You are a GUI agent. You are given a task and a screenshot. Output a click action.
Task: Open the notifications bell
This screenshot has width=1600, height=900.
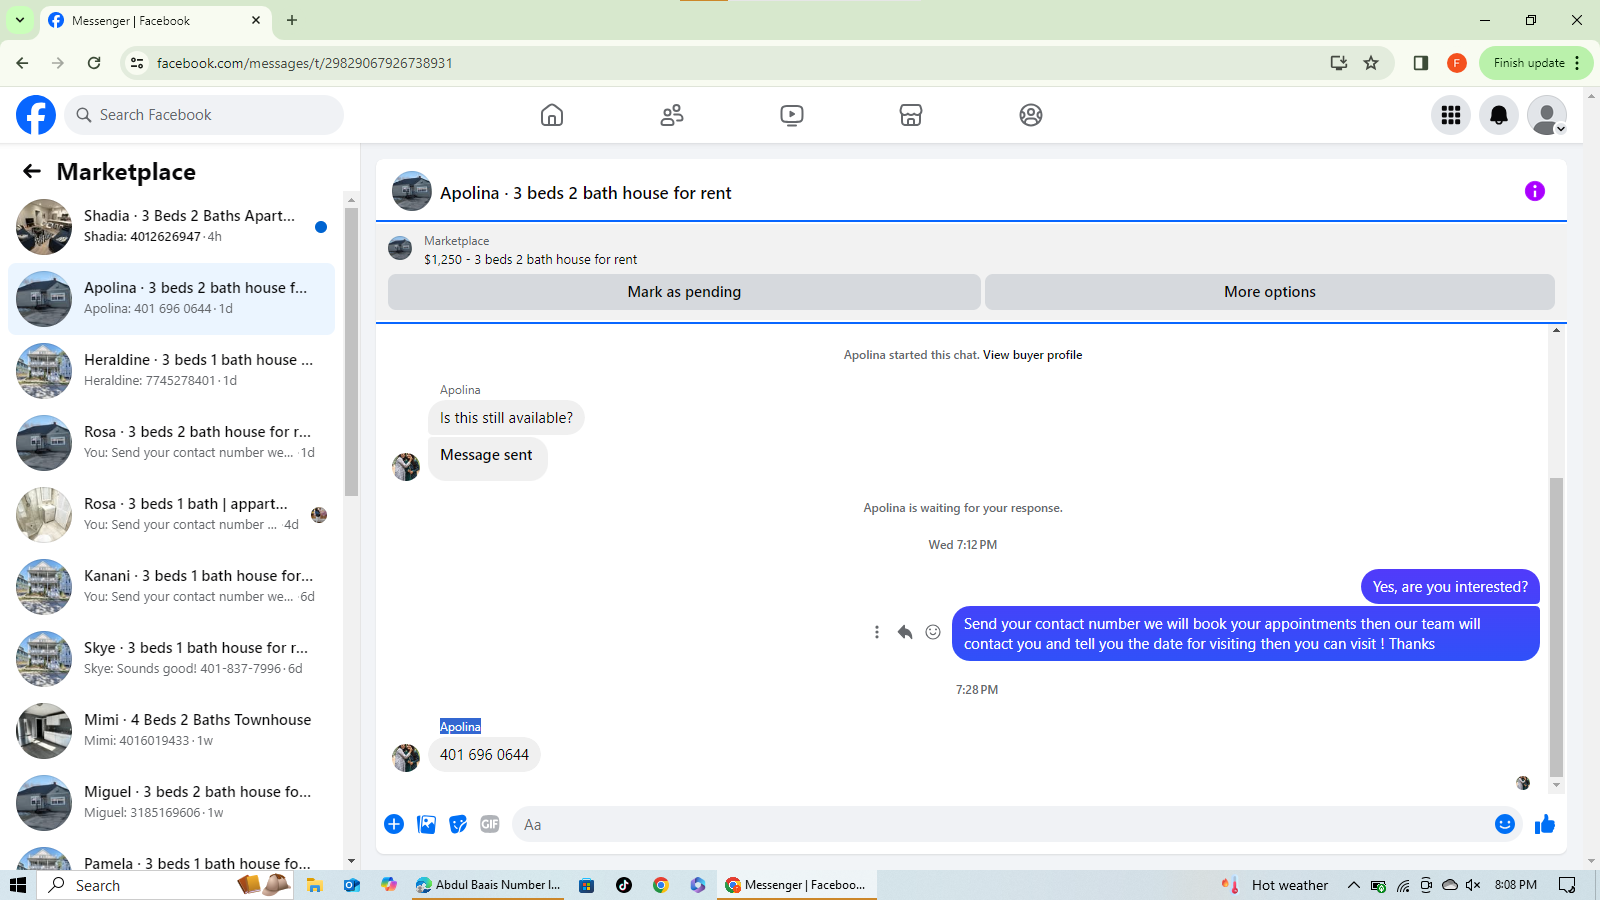[x=1499, y=115]
